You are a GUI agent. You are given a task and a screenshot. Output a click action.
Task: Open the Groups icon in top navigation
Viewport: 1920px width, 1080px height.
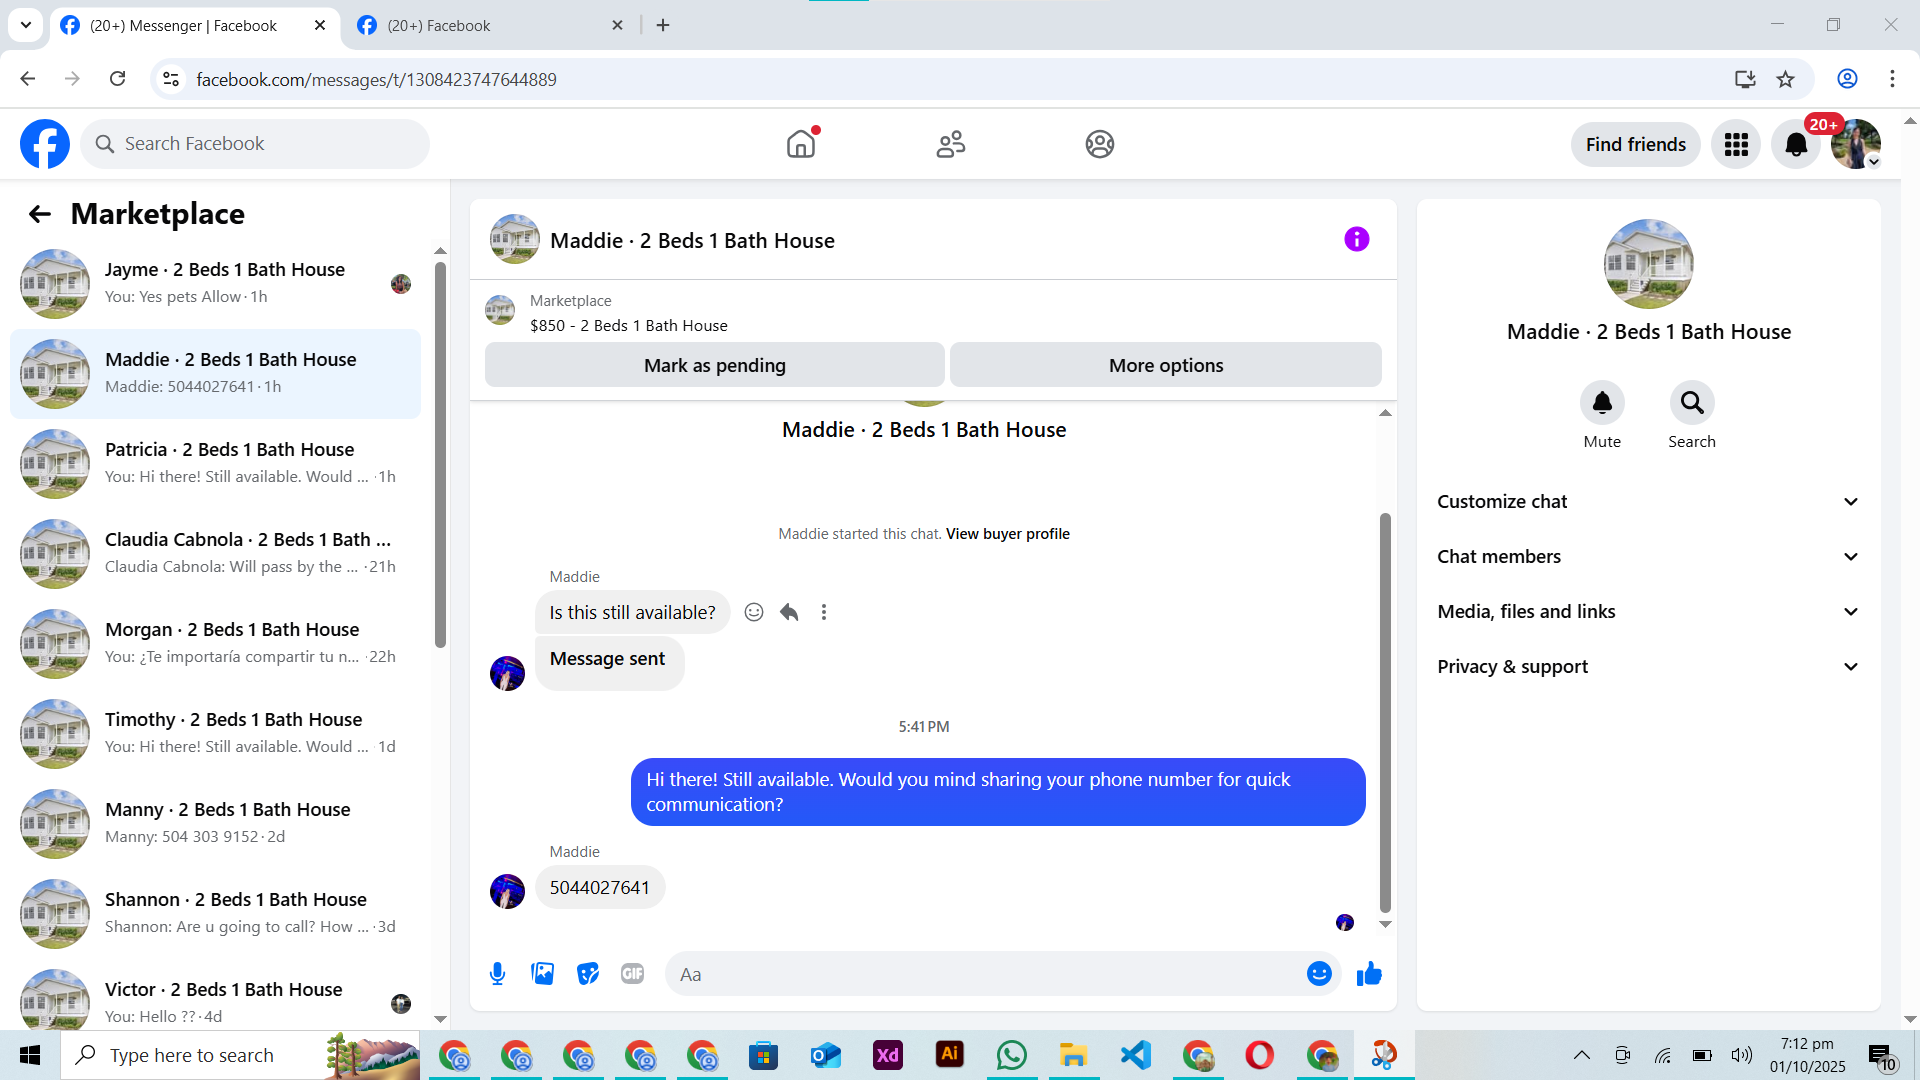click(1100, 144)
